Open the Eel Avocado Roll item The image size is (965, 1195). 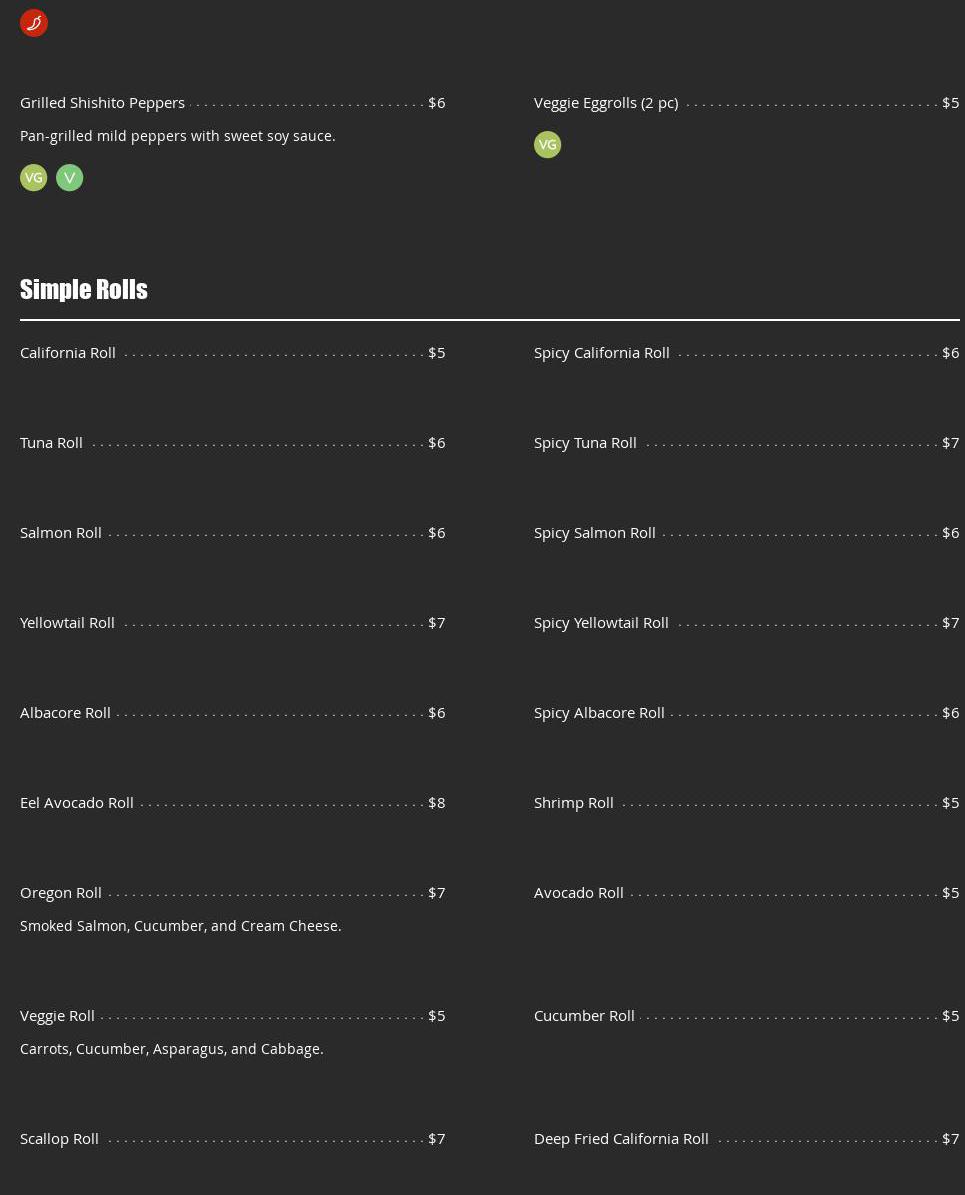[x=77, y=803]
